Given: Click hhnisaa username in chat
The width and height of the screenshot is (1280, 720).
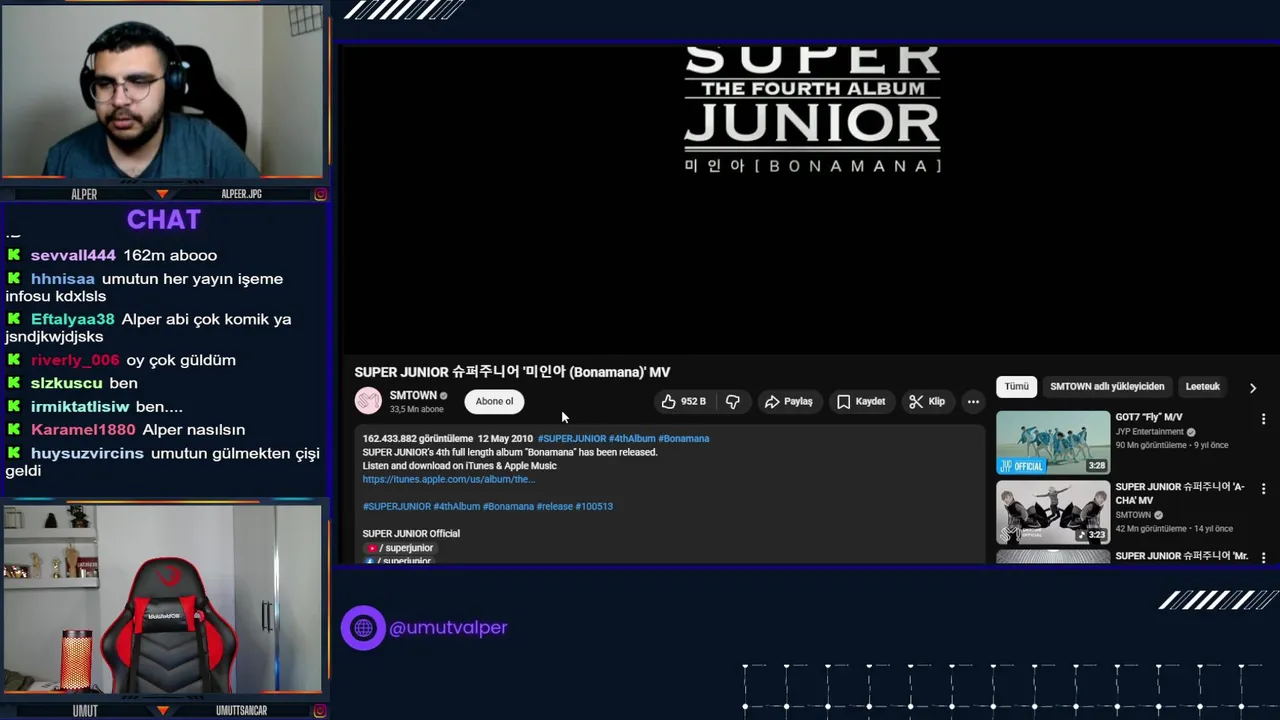Looking at the screenshot, I should (x=63, y=279).
